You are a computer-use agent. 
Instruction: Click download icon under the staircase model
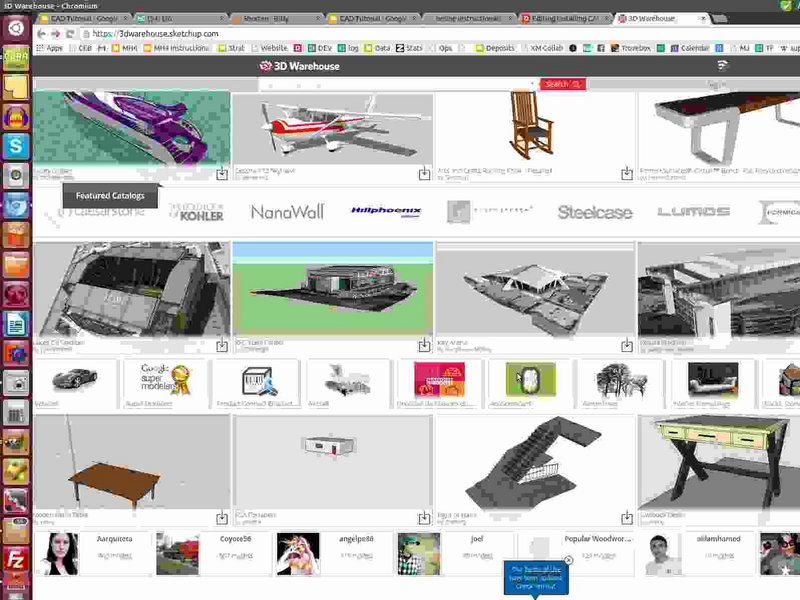[x=627, y=517]
